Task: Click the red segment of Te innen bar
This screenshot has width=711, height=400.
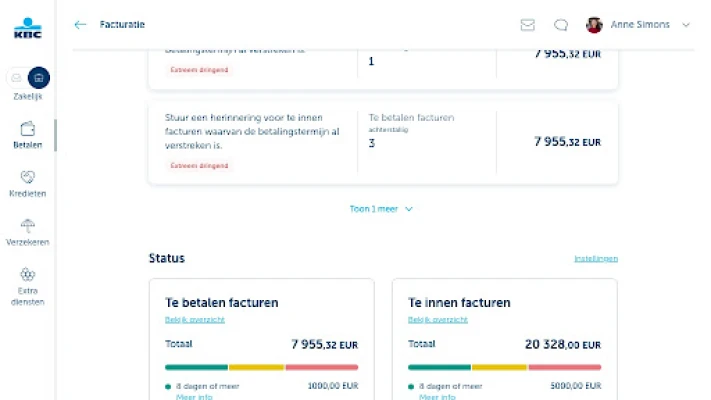Action: pyautogui.click(x=565, y=367)
